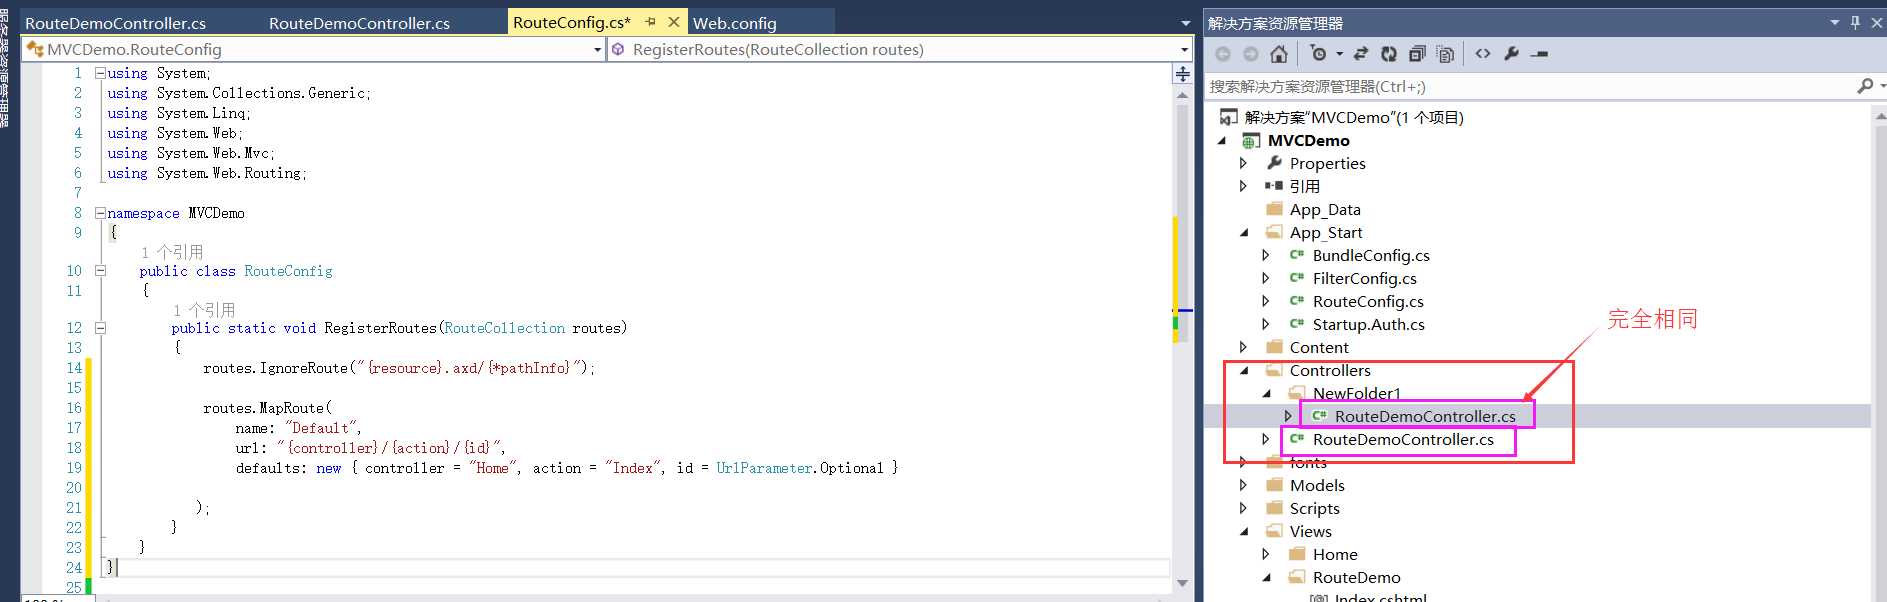Image resolution: width=1887 pixels, height=602 pixels.
Task: Select RouteDemoController.cs under NewFolder1
Action: [x=1425, y=416]
